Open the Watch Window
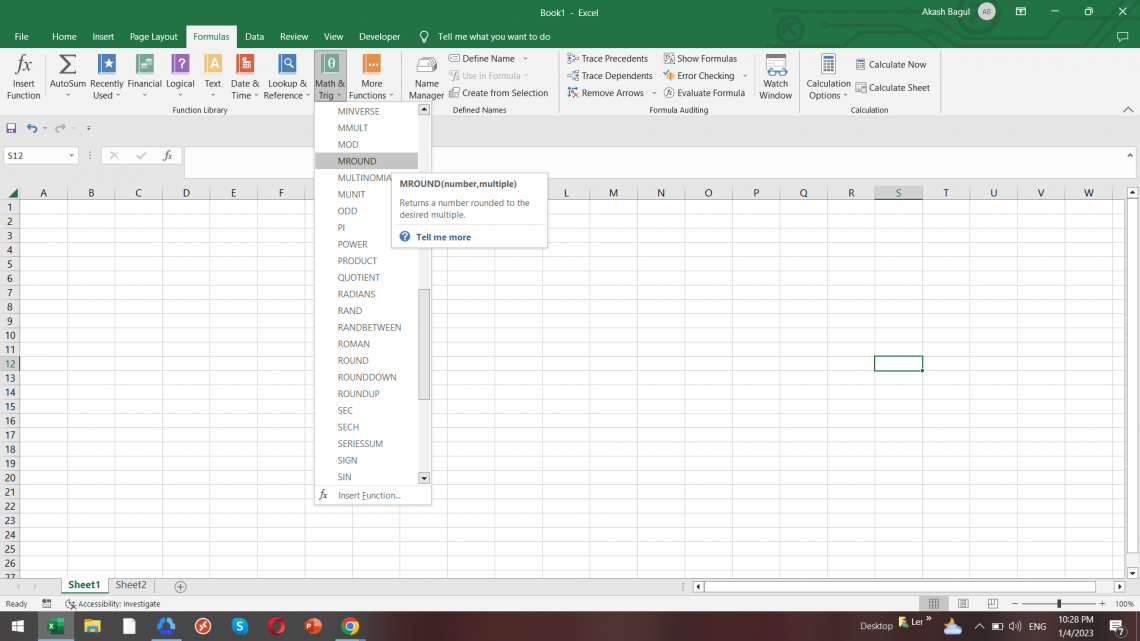Screen dimensions: 1140x641 [775, 76]
